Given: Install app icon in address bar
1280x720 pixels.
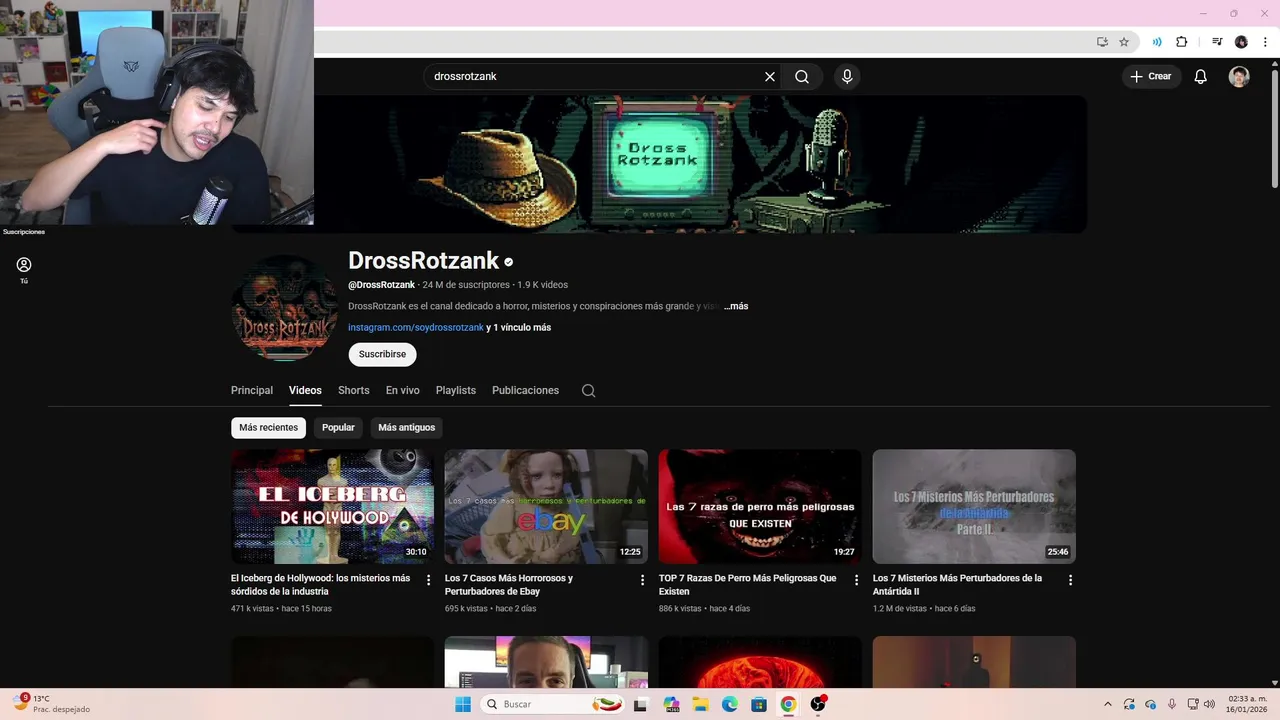Looking at the screenshot, I should pyautogui.click(x=1102, y=42).
